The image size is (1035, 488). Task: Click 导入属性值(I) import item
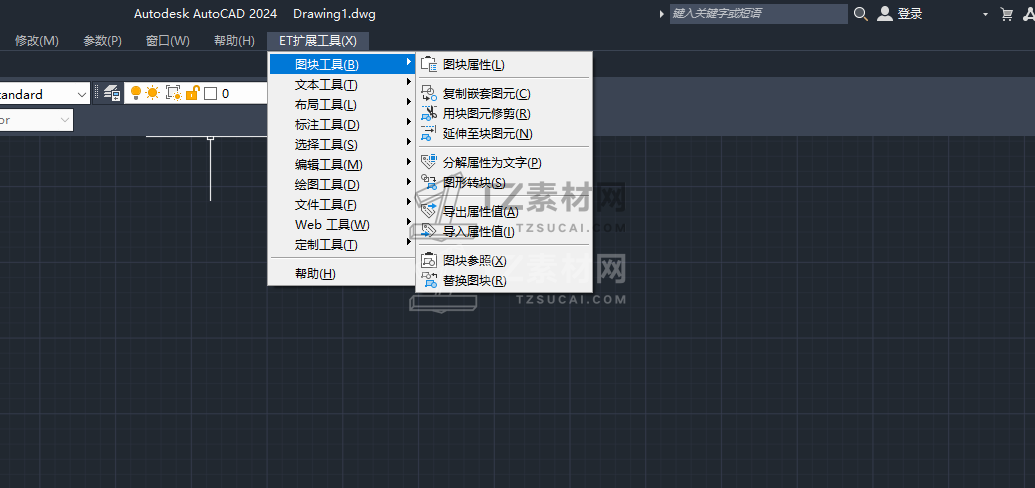tap(504, 232)
